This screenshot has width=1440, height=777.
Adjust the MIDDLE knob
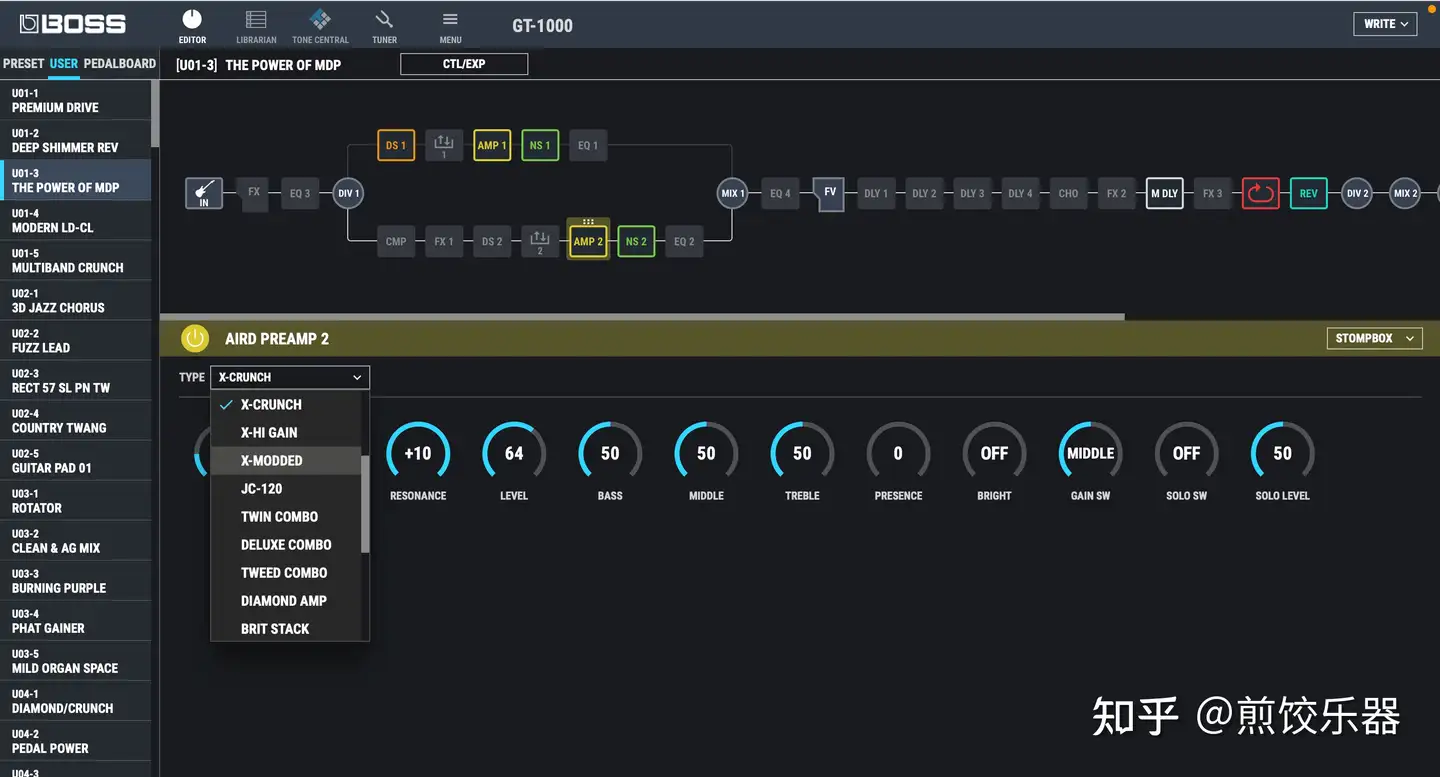point(706,454)
